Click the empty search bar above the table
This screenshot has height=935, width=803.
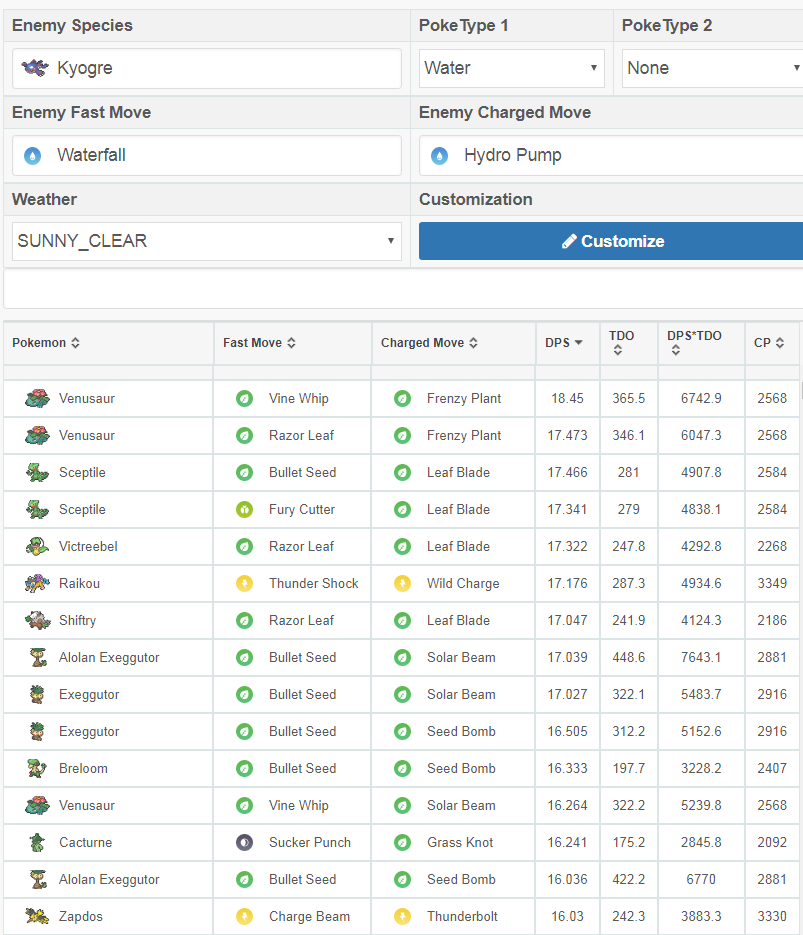tap(403, 289)
